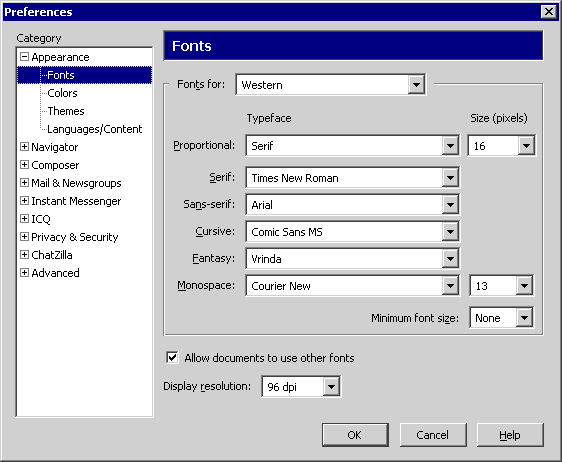This screenshot has height=462, width=562.
Task: Open the Fantasy Vrinda dropdown
Action: (352, 258)
